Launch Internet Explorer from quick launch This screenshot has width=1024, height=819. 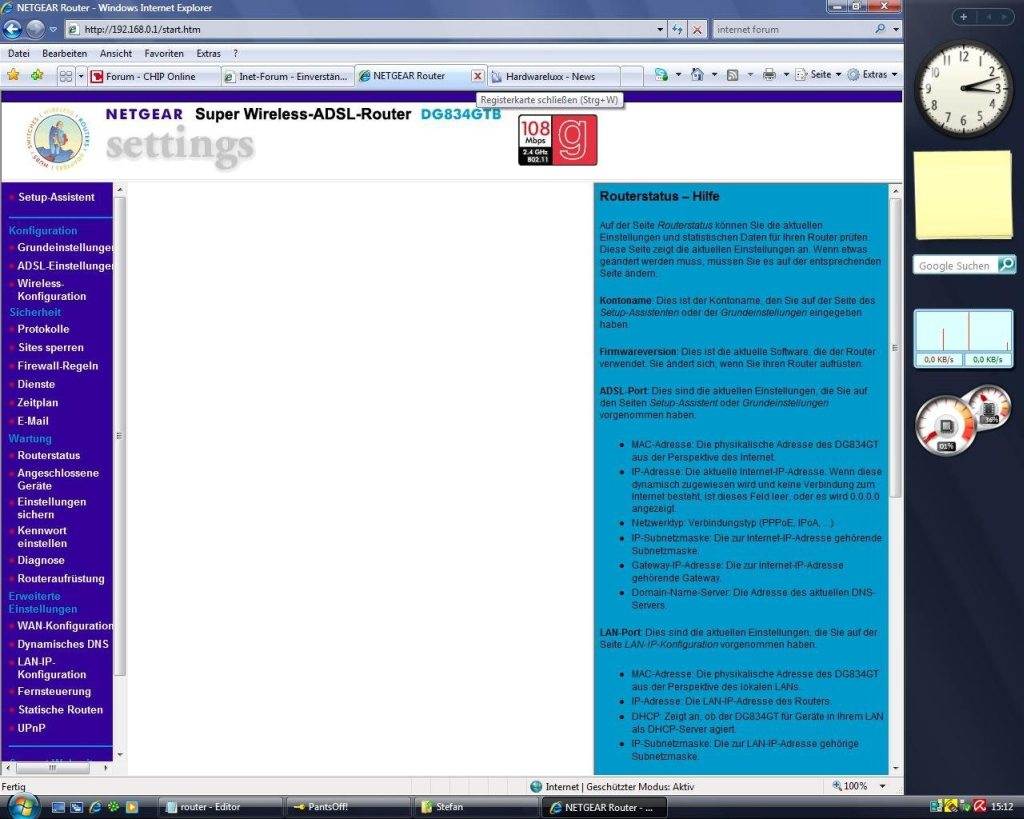pyautogui.click(x=95, y=807)
